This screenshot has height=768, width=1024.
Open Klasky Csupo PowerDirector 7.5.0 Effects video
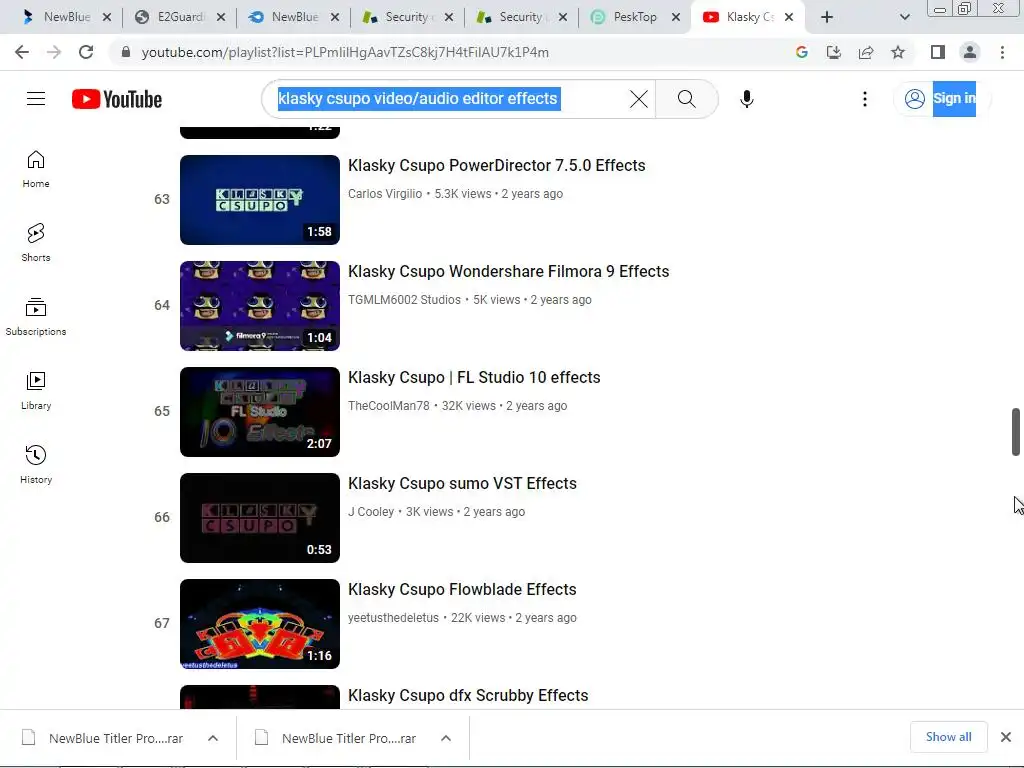point(496,165)
